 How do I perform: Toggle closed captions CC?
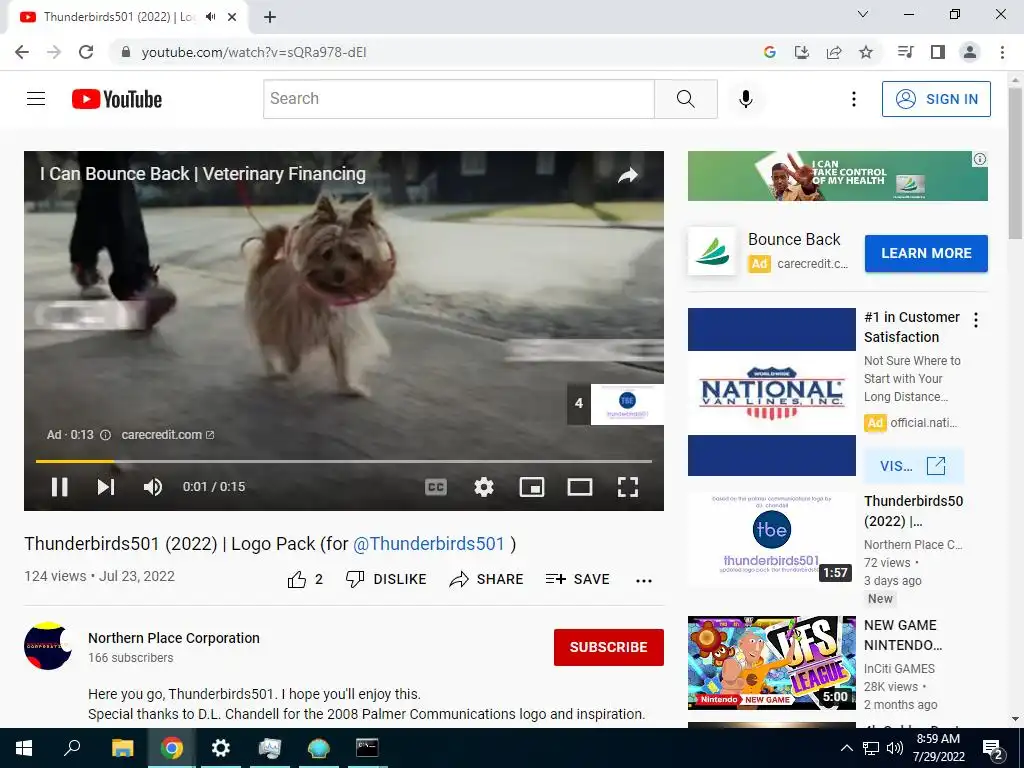coord(436,487)
